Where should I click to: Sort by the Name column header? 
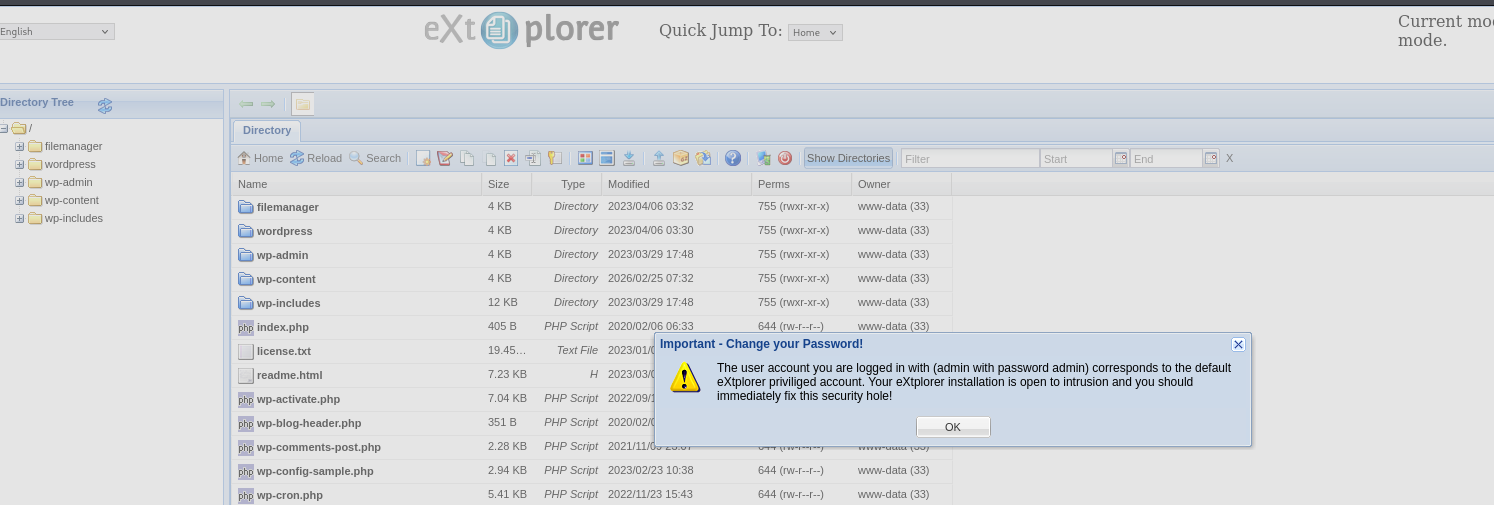pos(357,184)
